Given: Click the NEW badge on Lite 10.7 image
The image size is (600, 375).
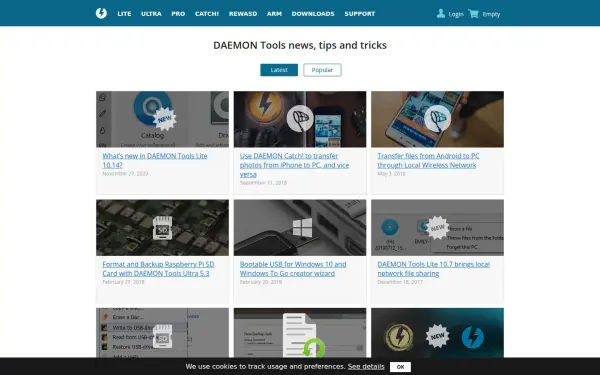Looking at the screenshot, I should (x=438, y=228).
